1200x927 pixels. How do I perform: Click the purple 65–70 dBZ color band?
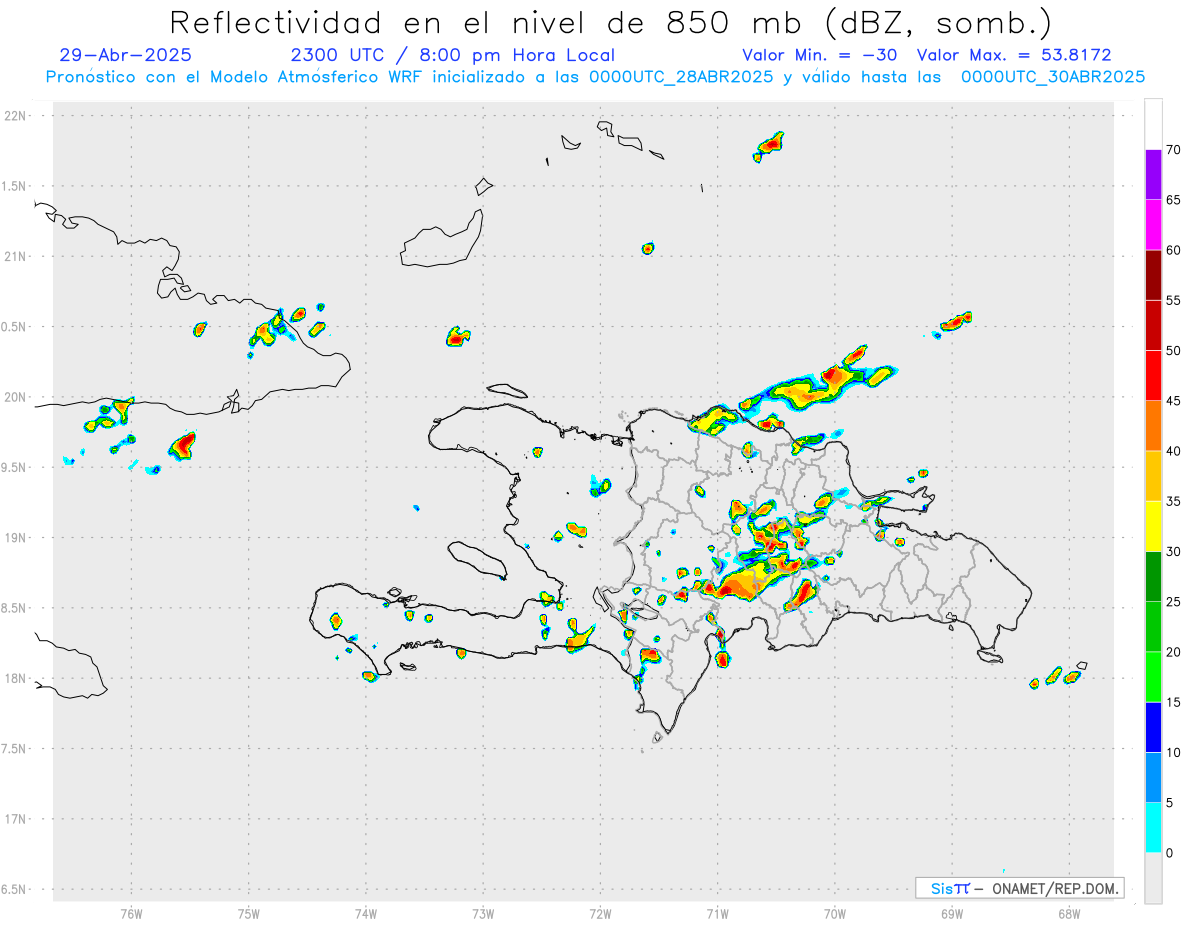(x=1153, y=175)
